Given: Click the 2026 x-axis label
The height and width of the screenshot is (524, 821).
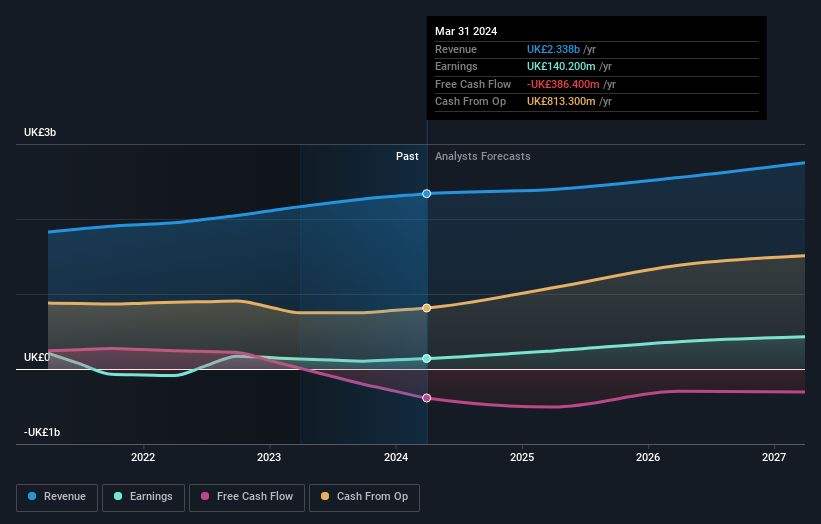Looking at the screenshot, I should [648, 457].
